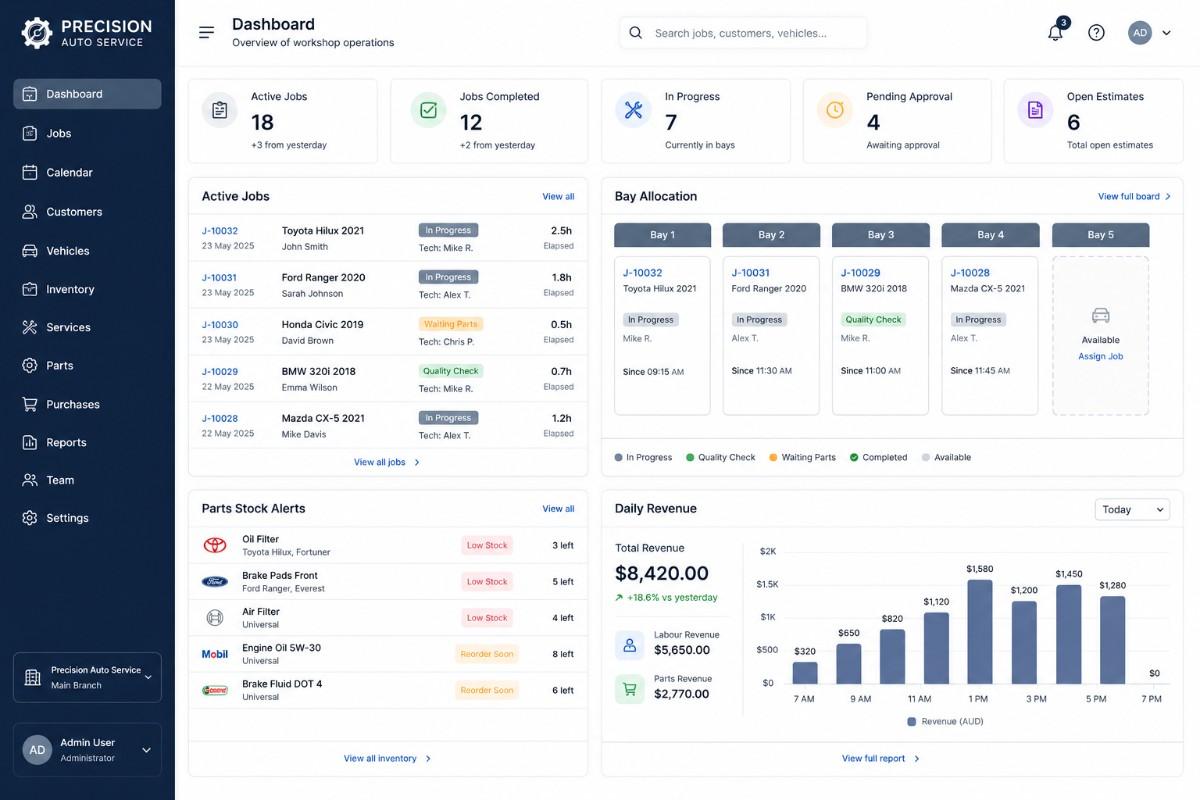Screen dimensions: 1200x800
Task: Click Assign Job in Bay 5
Action: 1100,357
